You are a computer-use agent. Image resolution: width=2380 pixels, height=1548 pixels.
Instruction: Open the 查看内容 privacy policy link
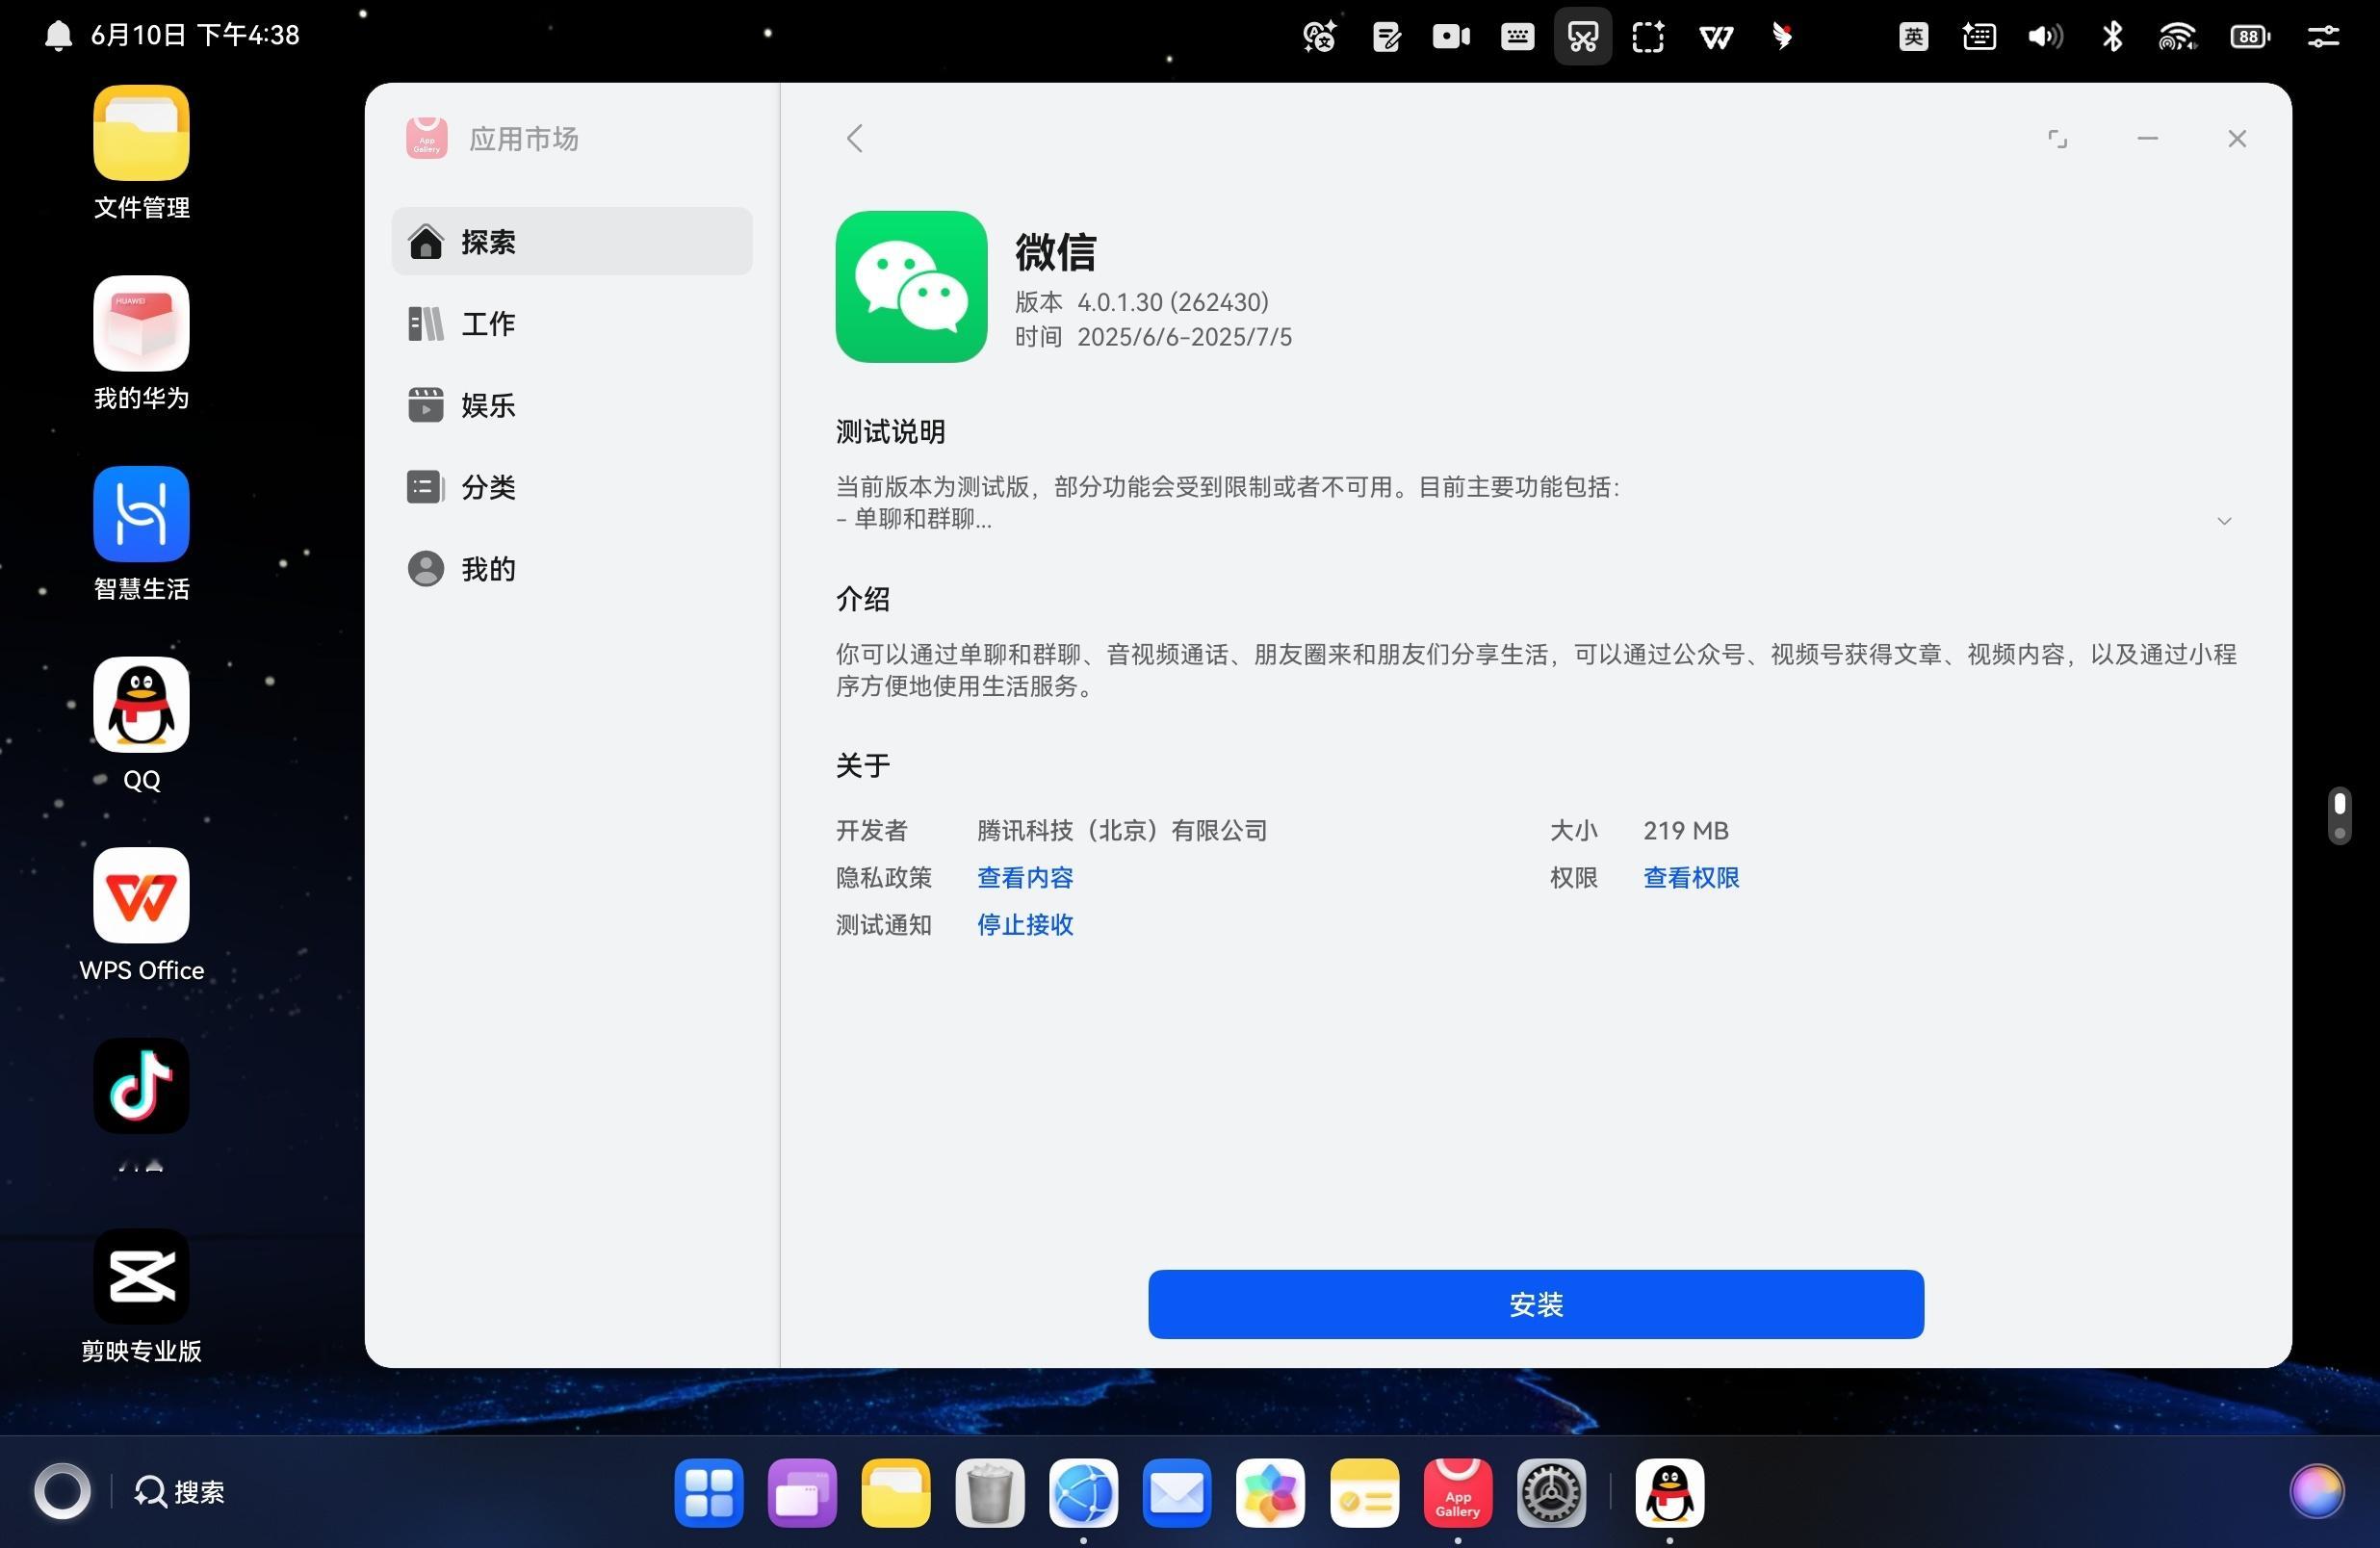coord(1024,878)
